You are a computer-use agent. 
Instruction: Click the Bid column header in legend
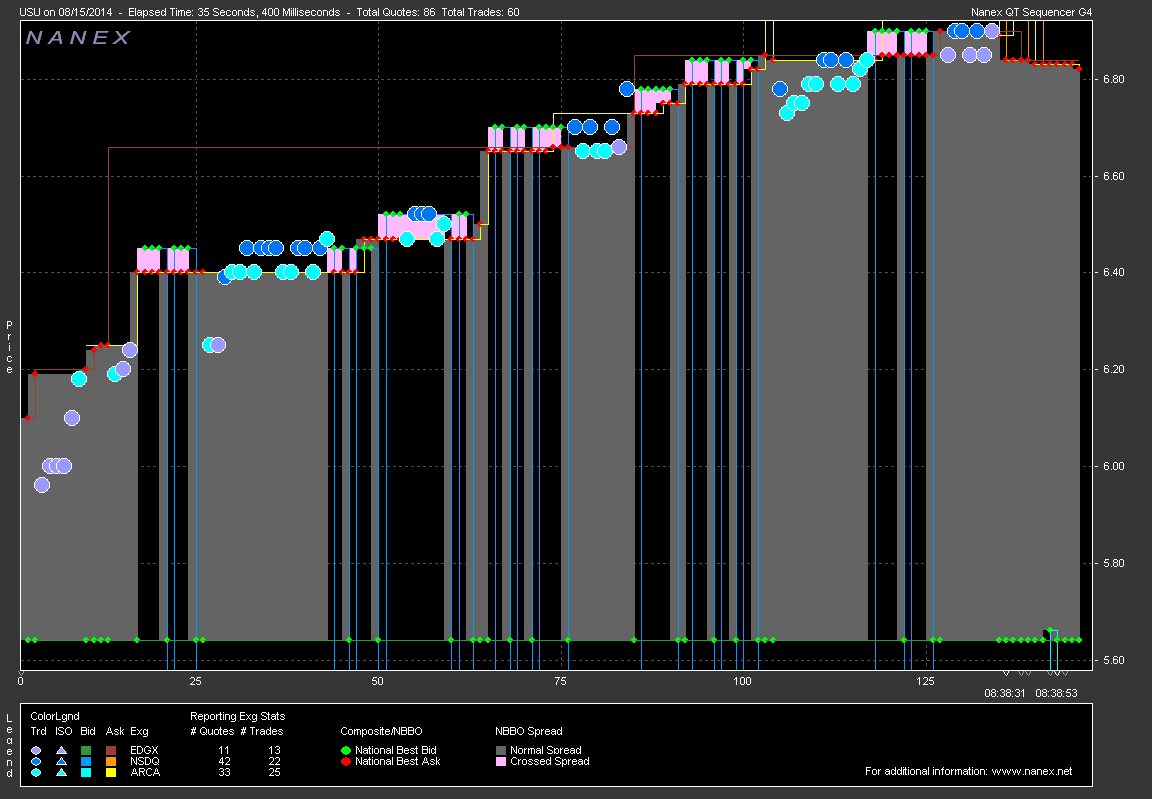tap(87, 731)
